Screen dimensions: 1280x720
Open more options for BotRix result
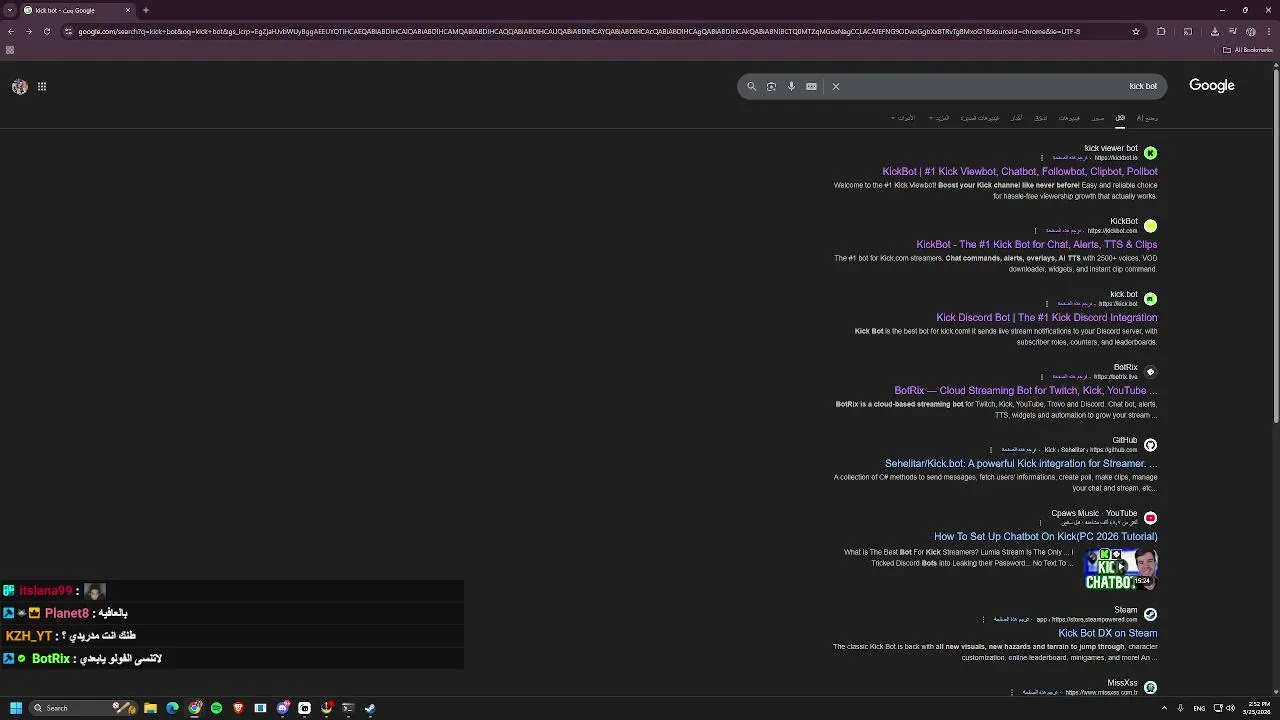tap(1042, 377)
